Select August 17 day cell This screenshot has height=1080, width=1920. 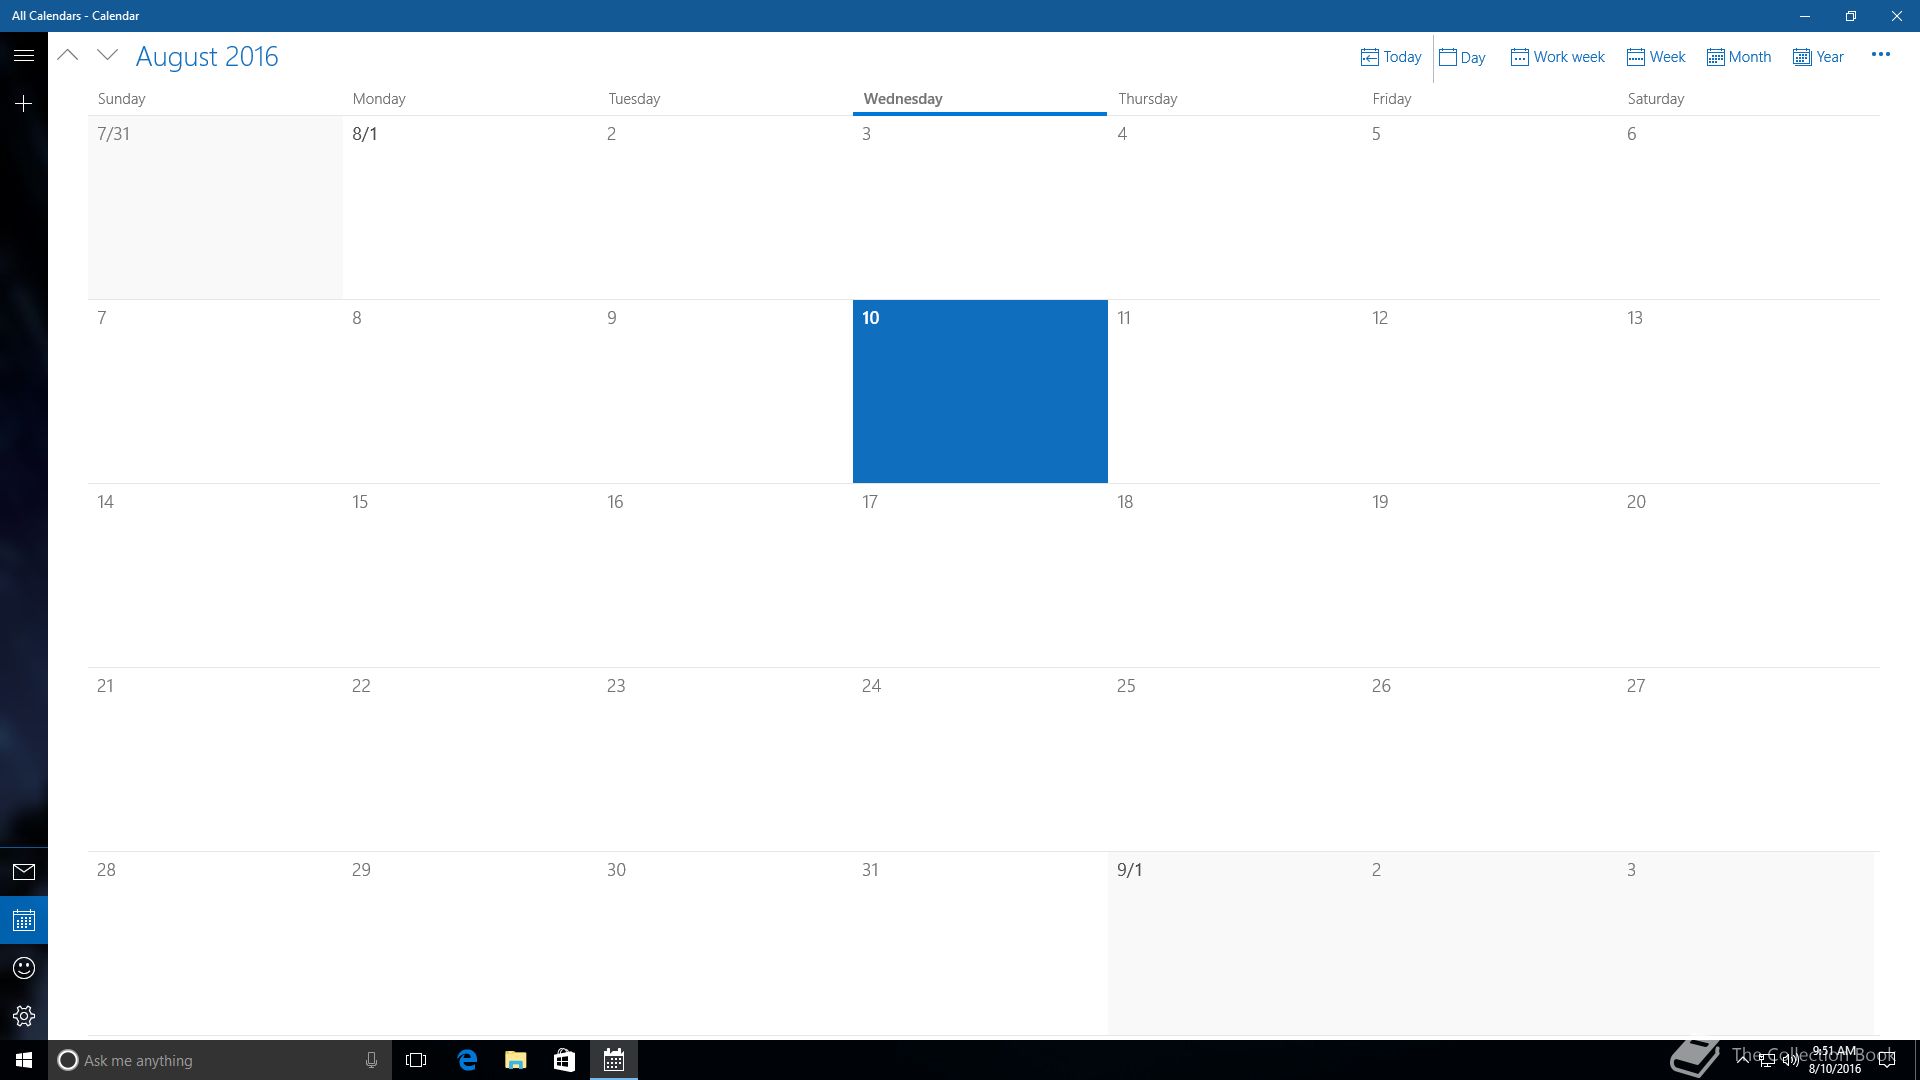pos(980,575)
